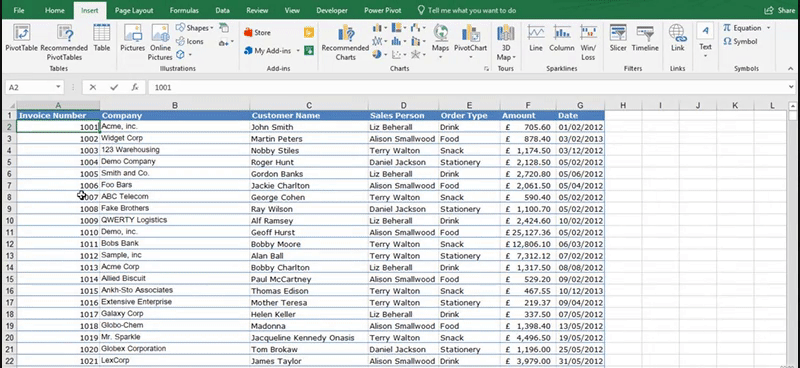Viewport: 800px width, 368px height.
Task: Expand the Name Box dropdown arrow
Action: [58, 87]
